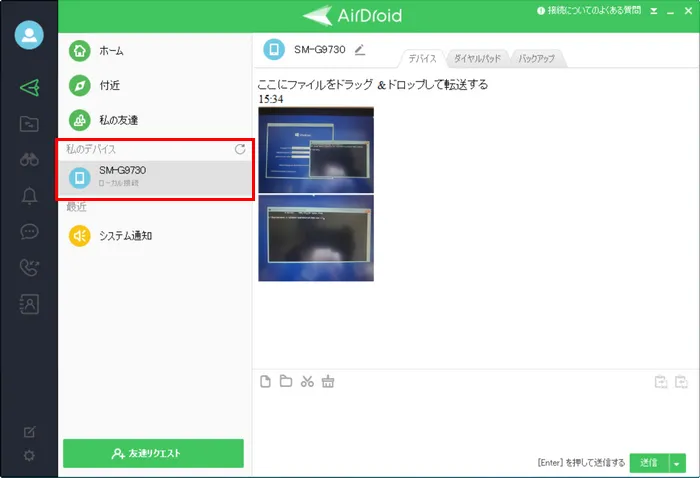
Task: Open the Files folder sidebar icon
Action: [29, 124]
